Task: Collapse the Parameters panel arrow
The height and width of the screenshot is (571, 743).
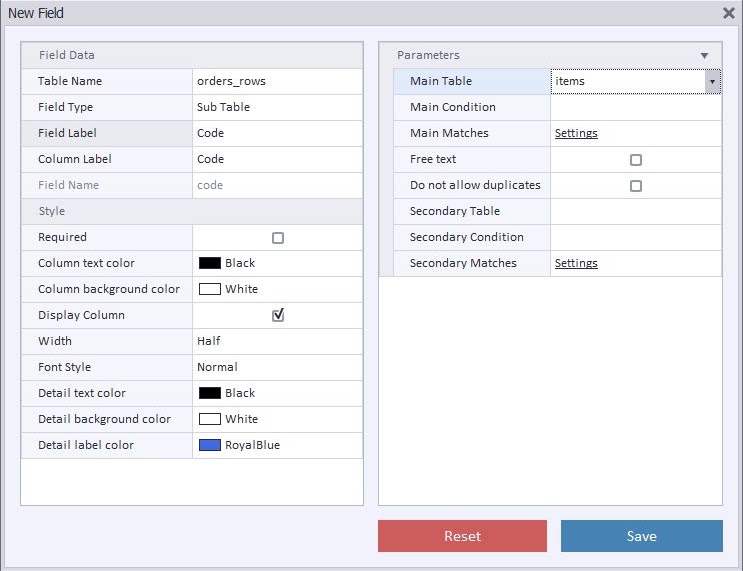Action: click(704, 55)
